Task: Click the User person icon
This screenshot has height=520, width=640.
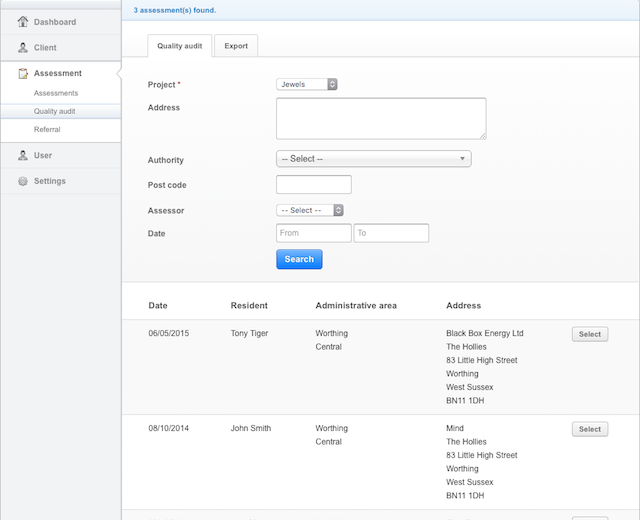Action: point(23,155)
